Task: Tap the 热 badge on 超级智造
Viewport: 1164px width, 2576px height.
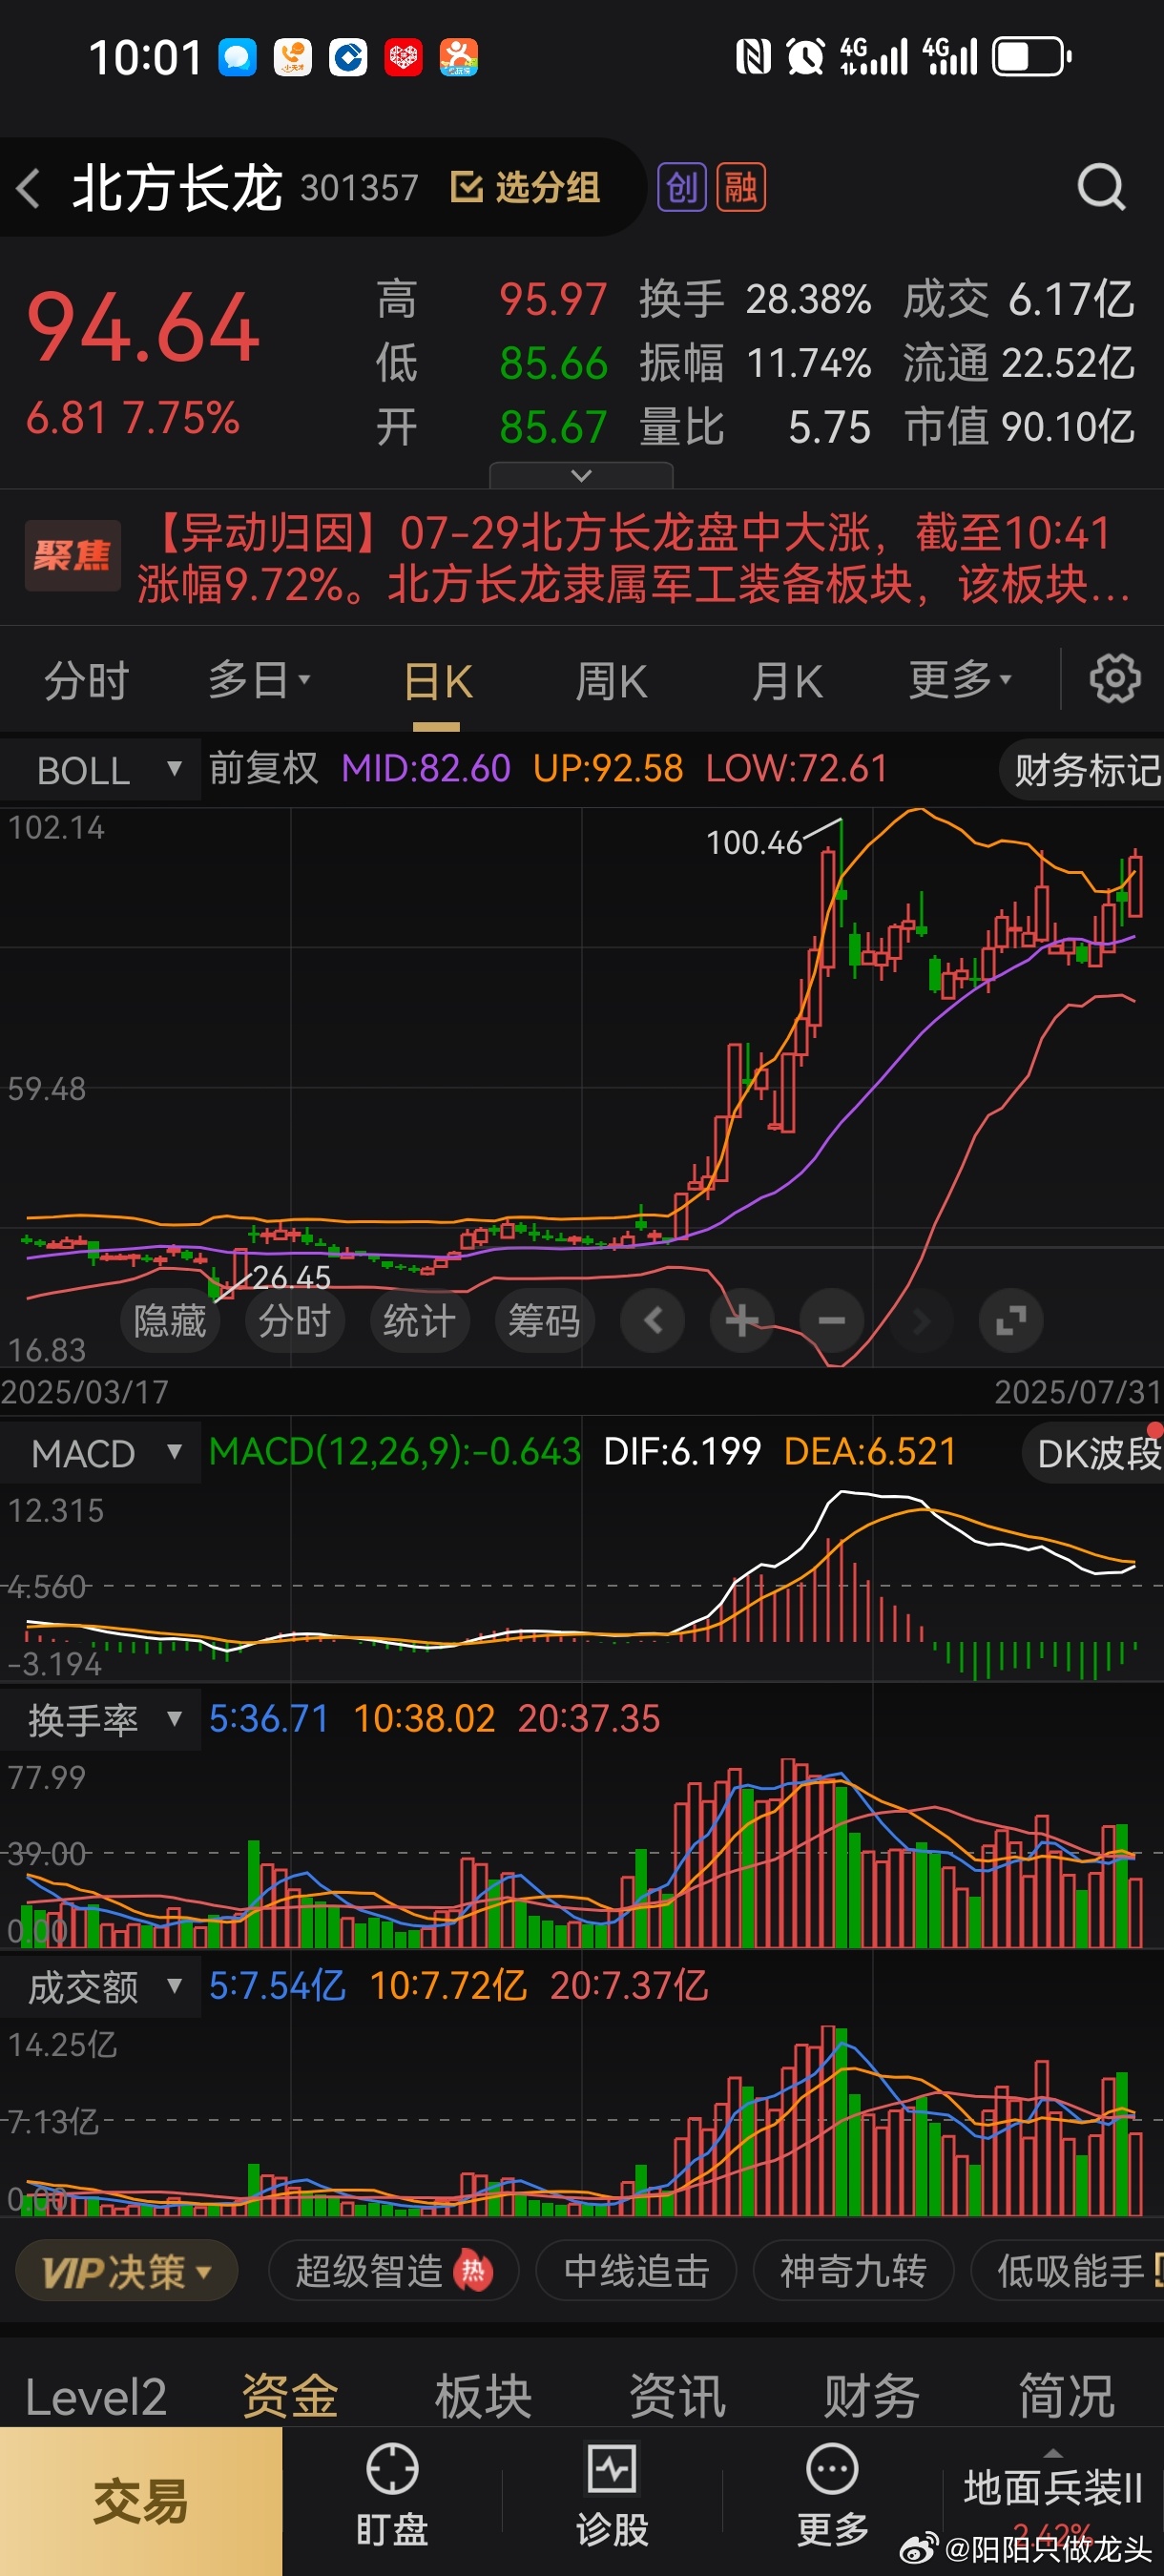Action: click(473, 2273)
